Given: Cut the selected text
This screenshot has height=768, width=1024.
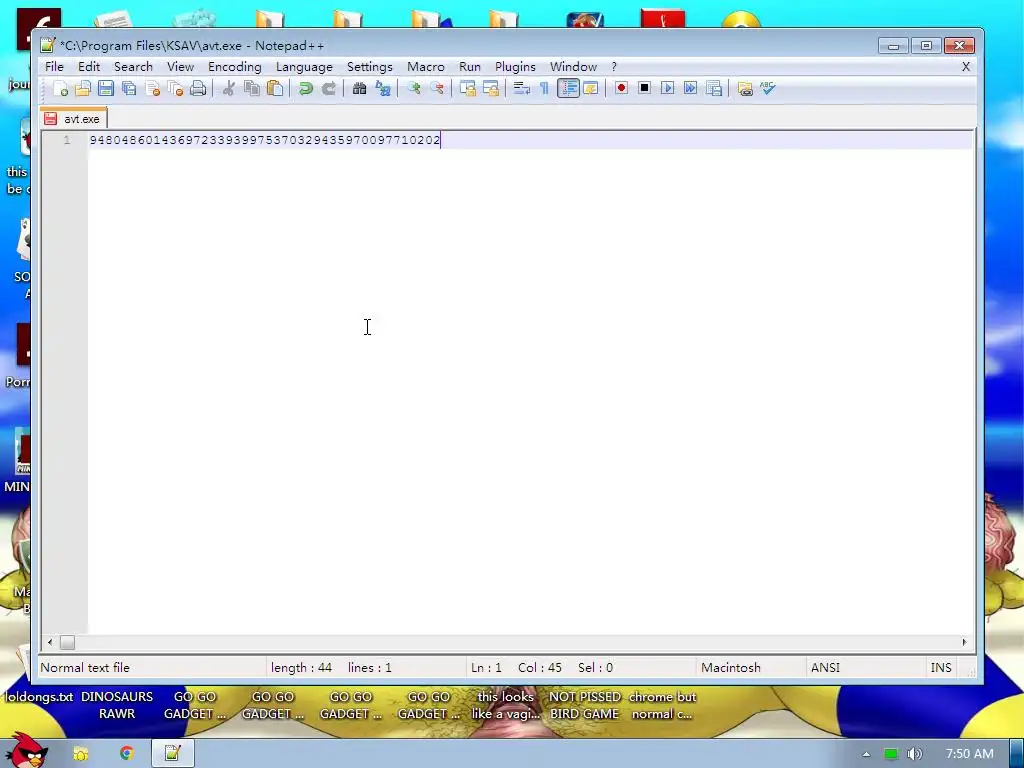Looking at the screenshot, I should 229,88.
